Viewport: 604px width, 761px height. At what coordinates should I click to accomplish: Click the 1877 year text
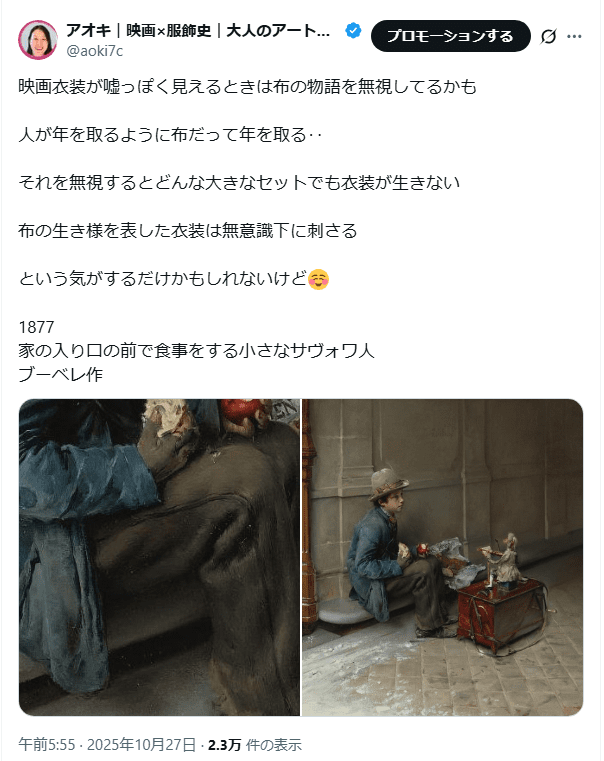pyautogui.click(x=36, y=327)
